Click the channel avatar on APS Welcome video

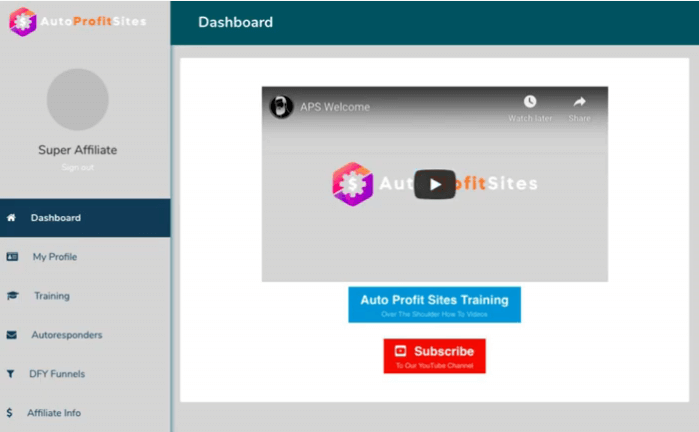pos(281,107)
